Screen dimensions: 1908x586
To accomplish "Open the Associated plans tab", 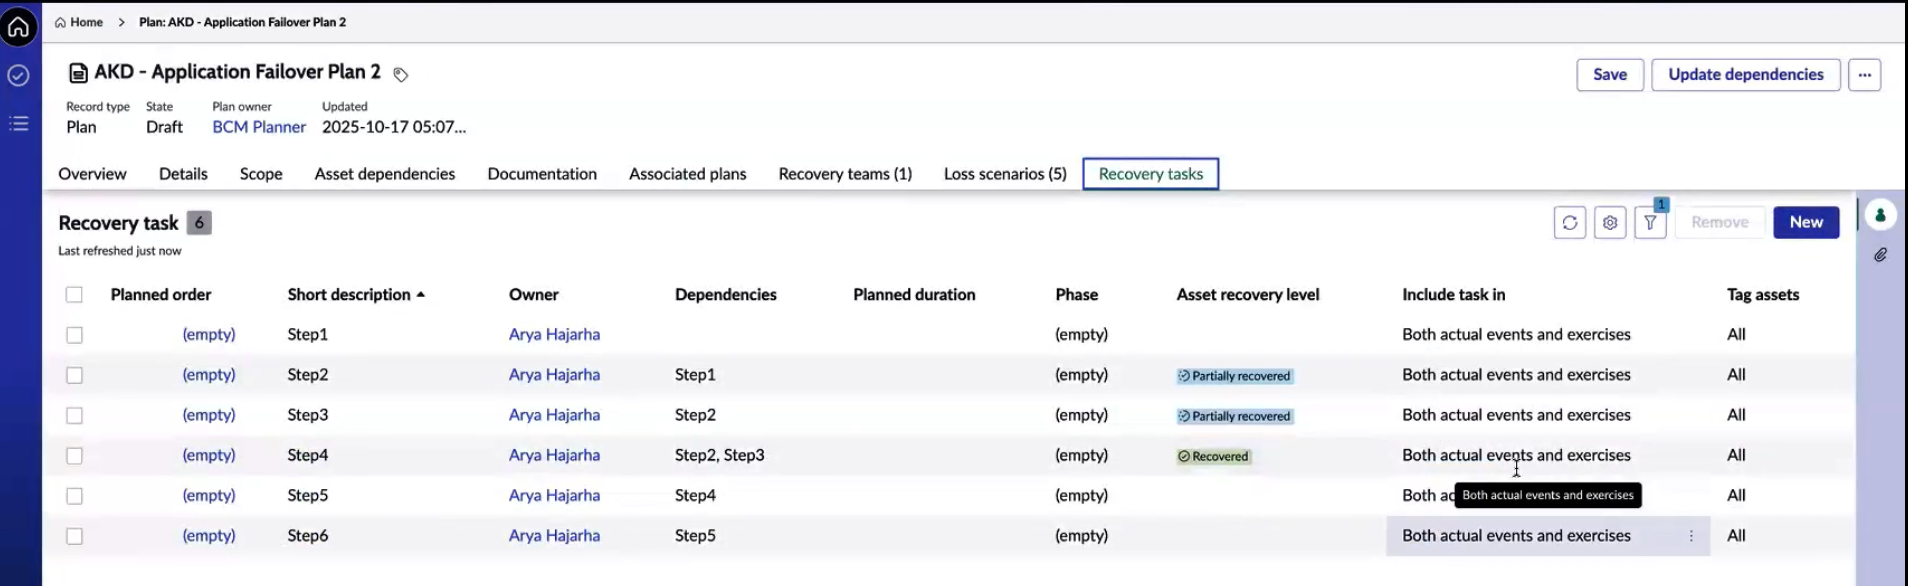I will pos(688,174).
